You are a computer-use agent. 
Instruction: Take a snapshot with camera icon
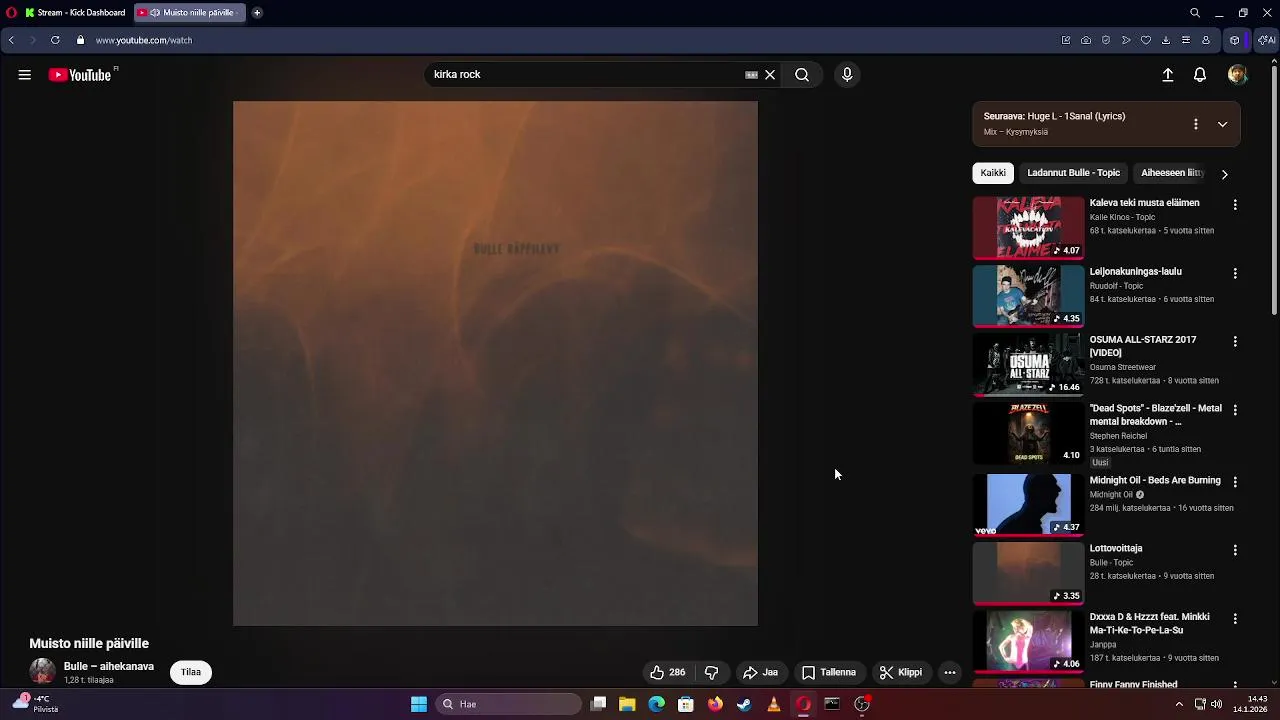(x=1086, y=40)
